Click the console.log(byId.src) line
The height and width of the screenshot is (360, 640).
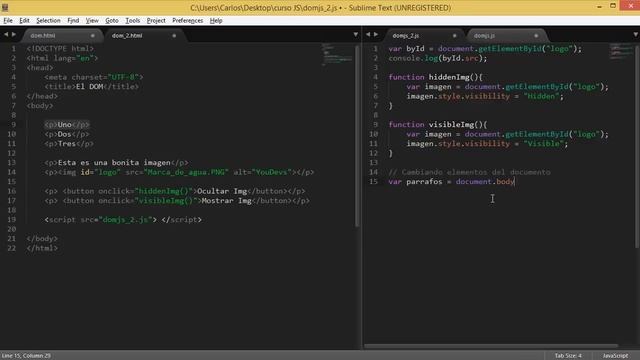click(438, 58)
